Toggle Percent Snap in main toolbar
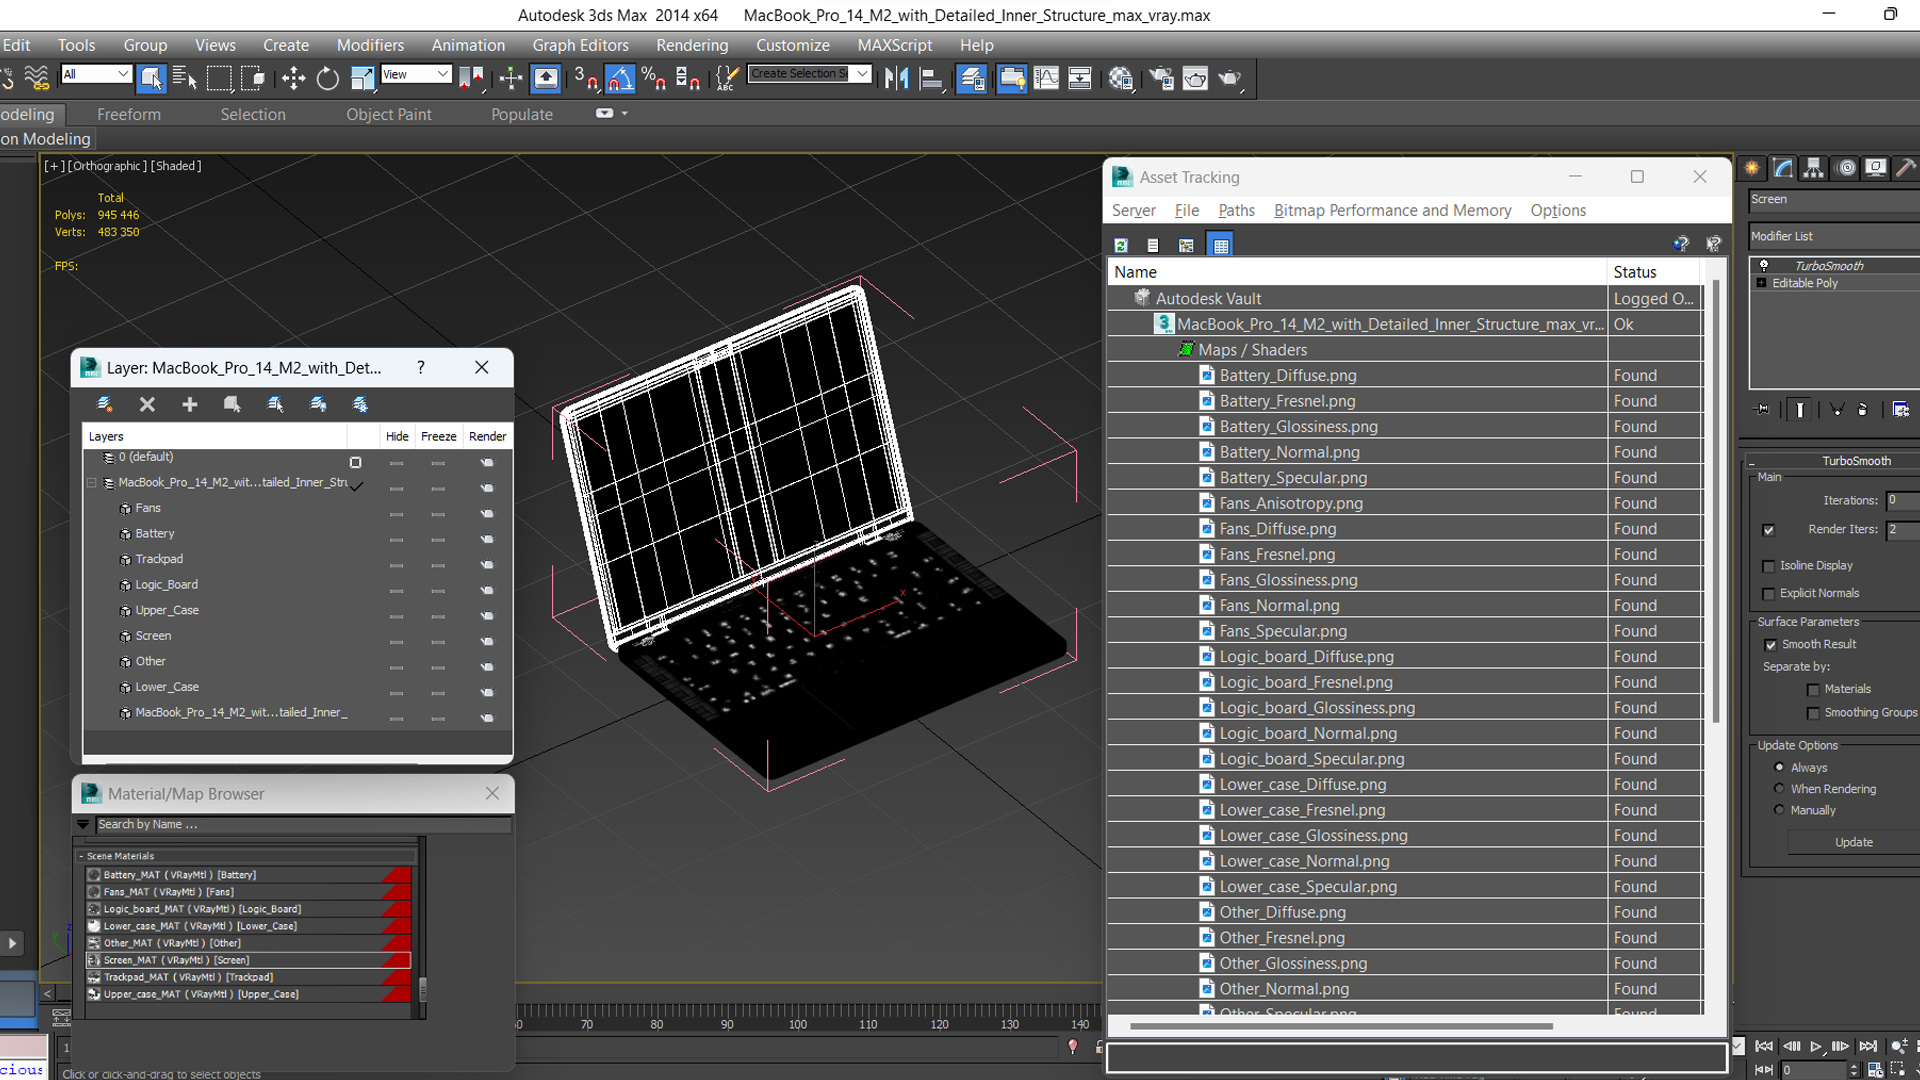Viewport: 1920px width, 1080px height. (654, 78)
